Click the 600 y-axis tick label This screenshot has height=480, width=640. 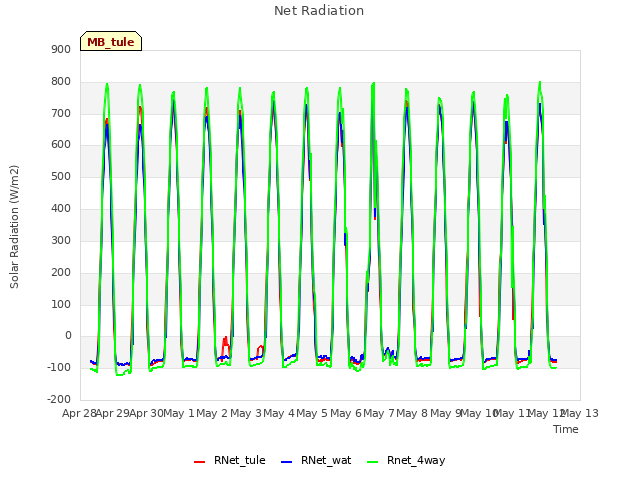61,145
